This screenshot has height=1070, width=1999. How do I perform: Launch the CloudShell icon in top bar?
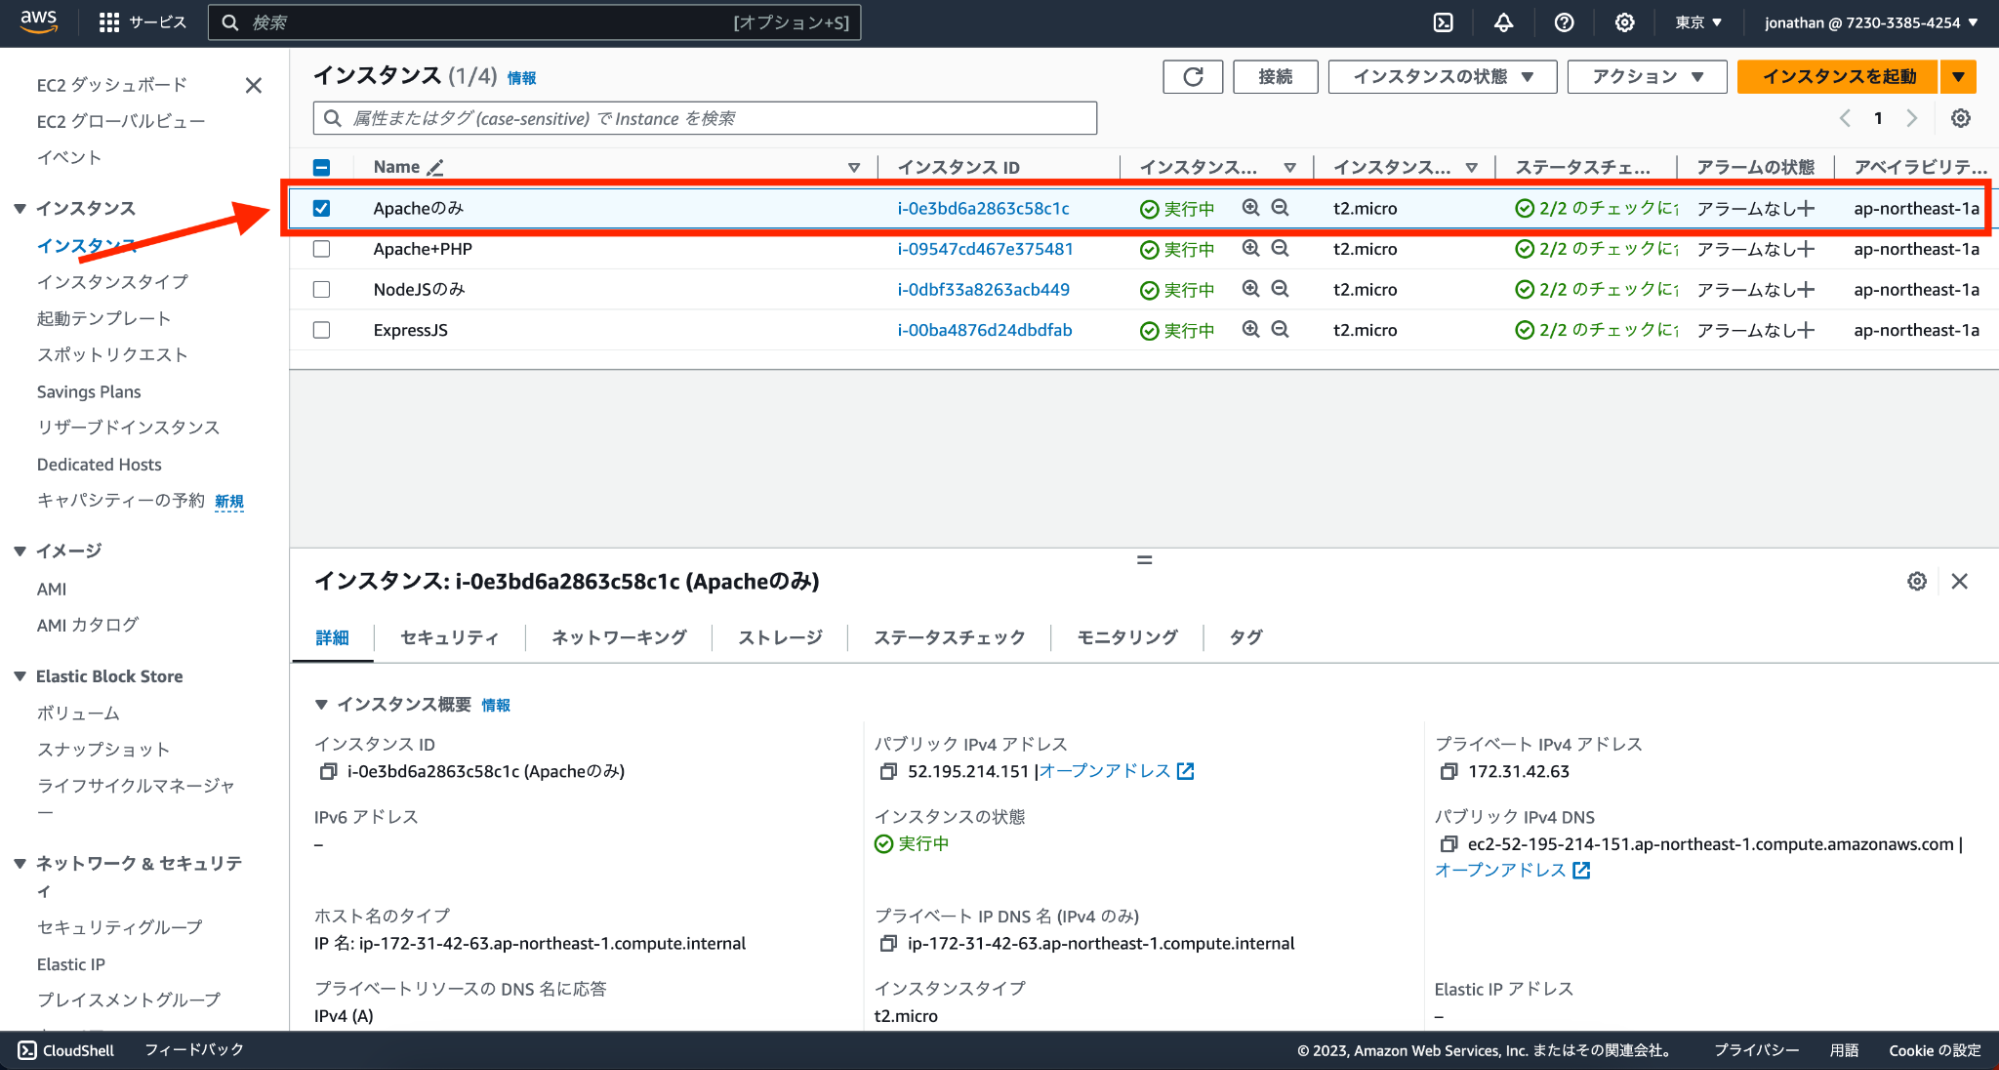1443,22
